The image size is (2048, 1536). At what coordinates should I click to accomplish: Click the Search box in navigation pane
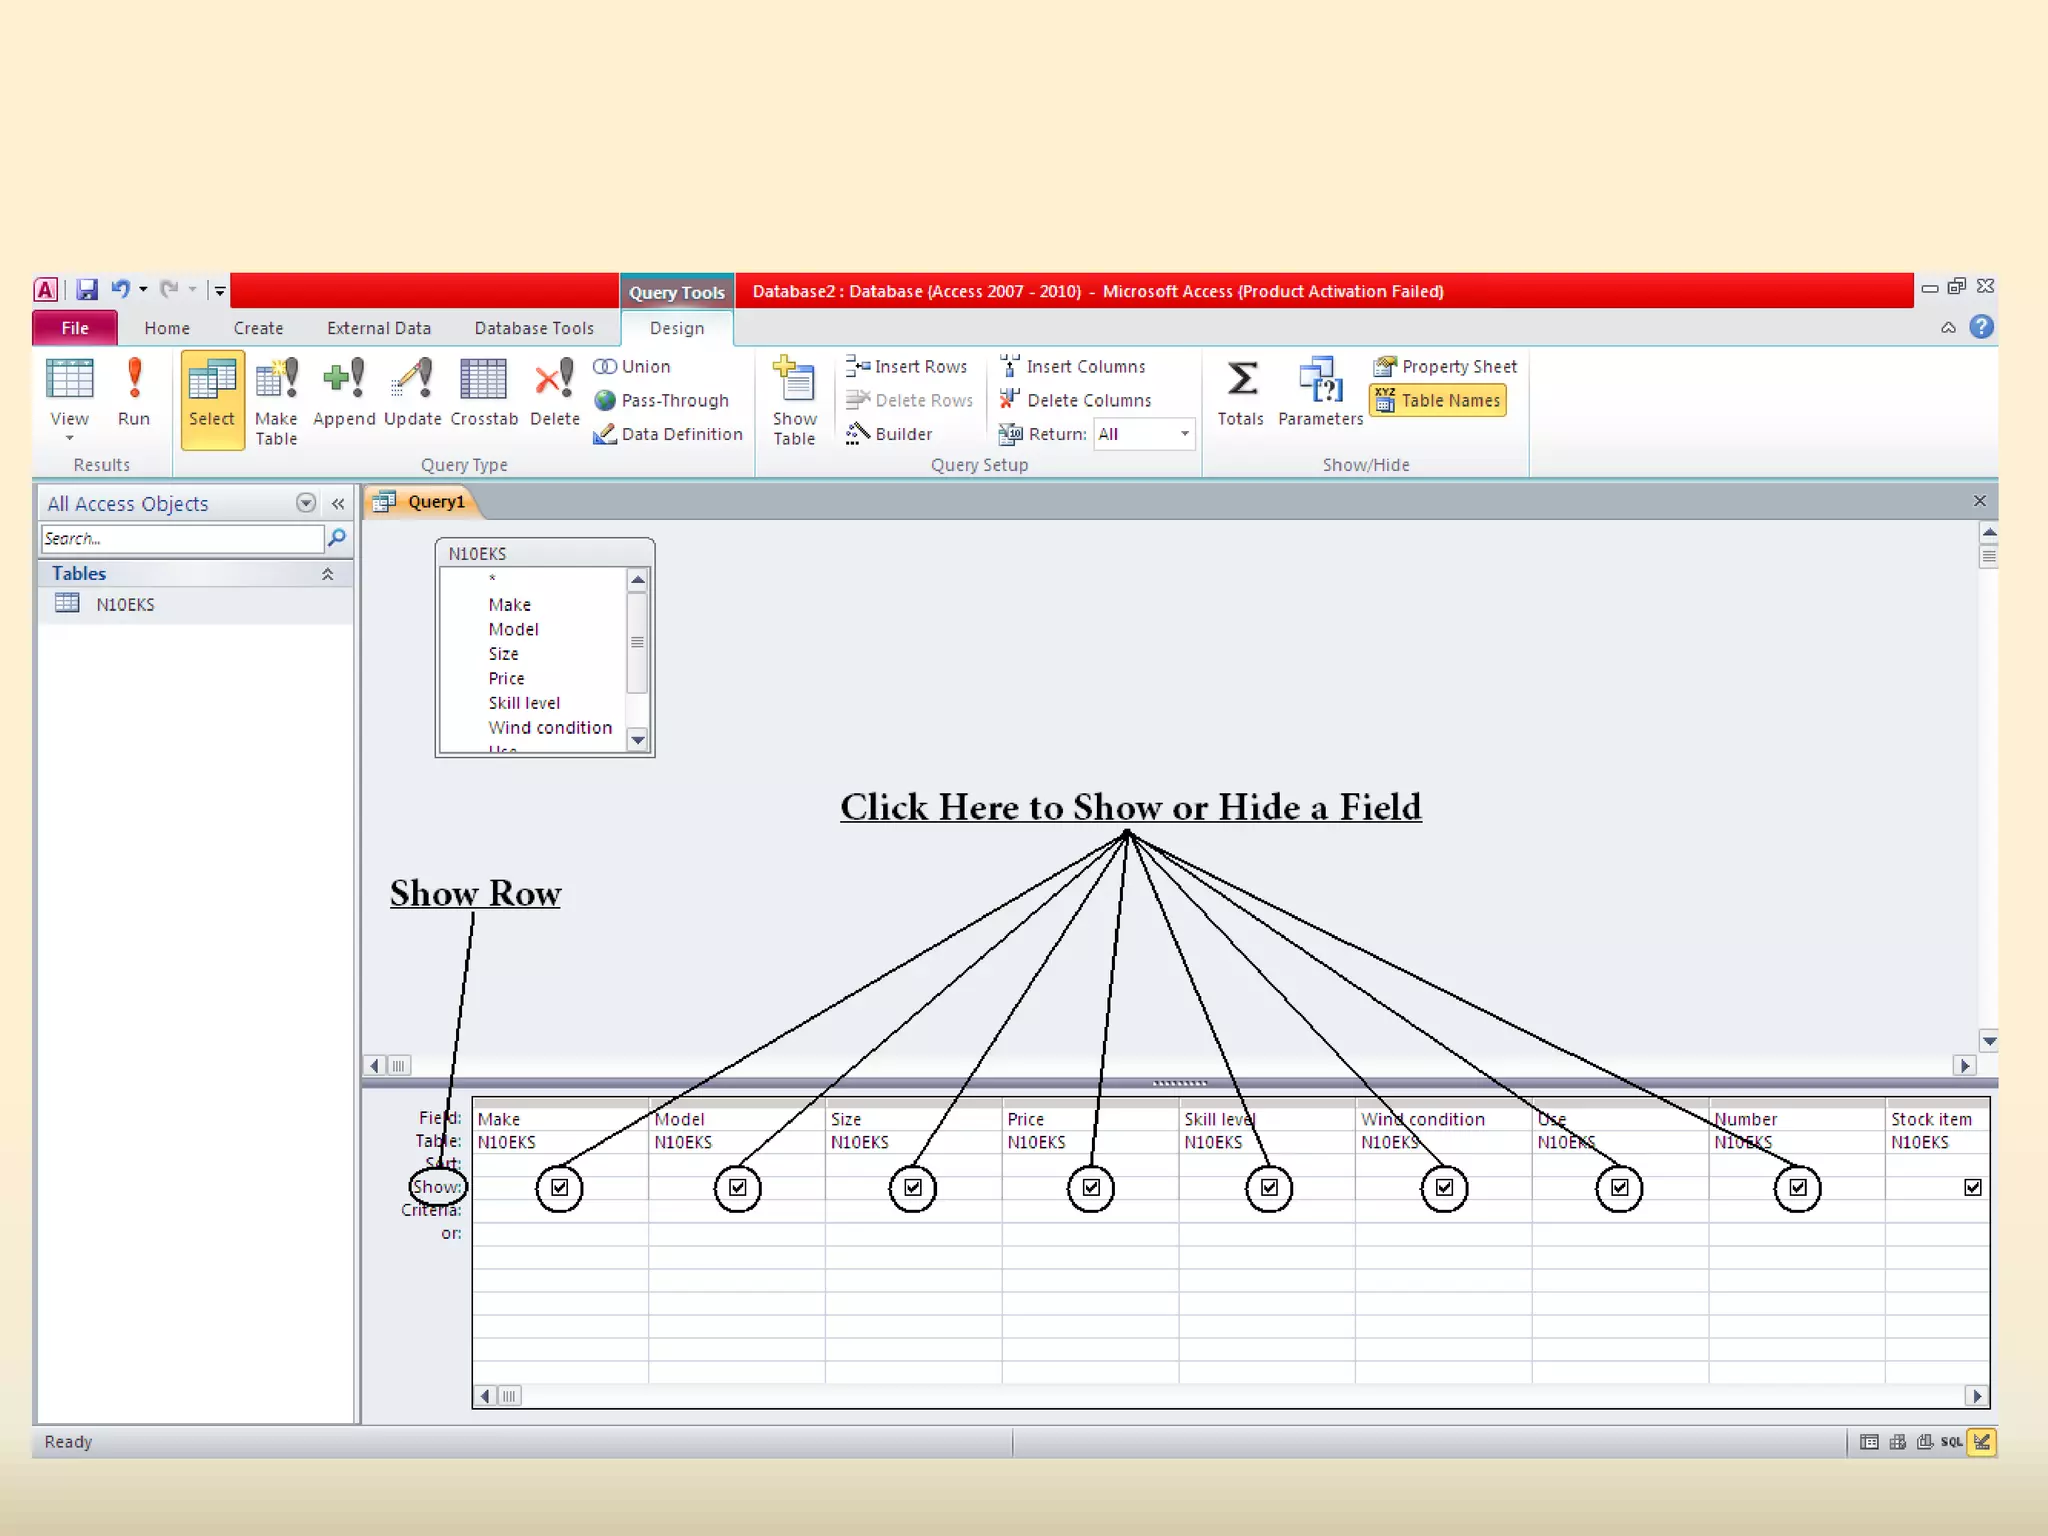[182, 539]
